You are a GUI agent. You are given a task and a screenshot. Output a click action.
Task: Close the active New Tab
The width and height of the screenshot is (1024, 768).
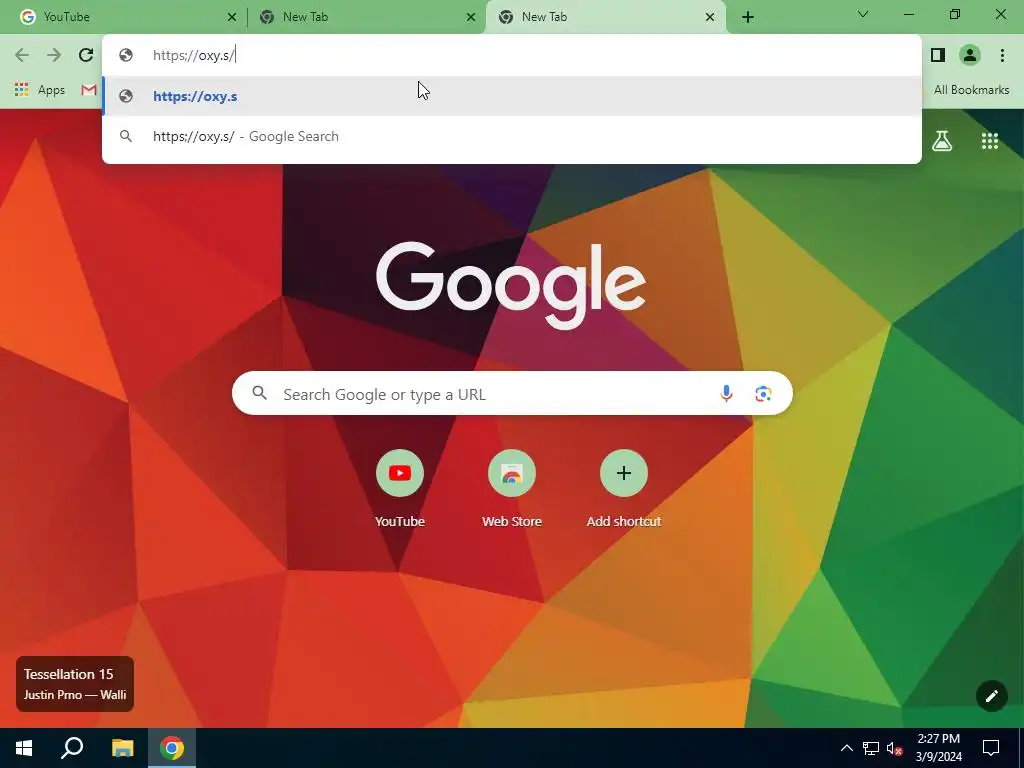pyautogui.click(x=710, y=17)
